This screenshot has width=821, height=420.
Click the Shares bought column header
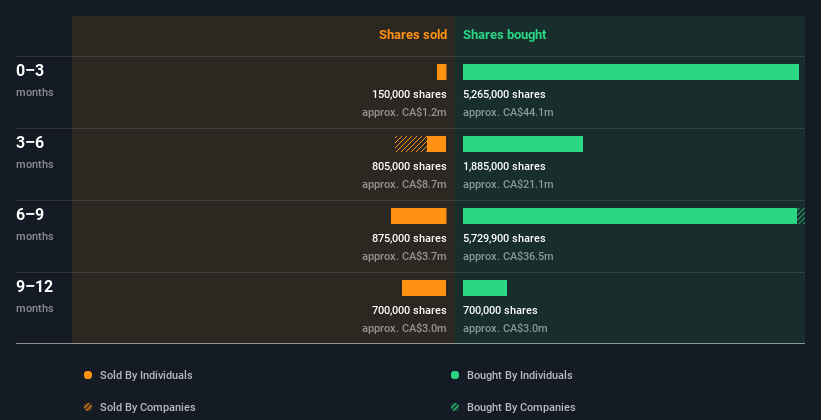pos(504,35)
